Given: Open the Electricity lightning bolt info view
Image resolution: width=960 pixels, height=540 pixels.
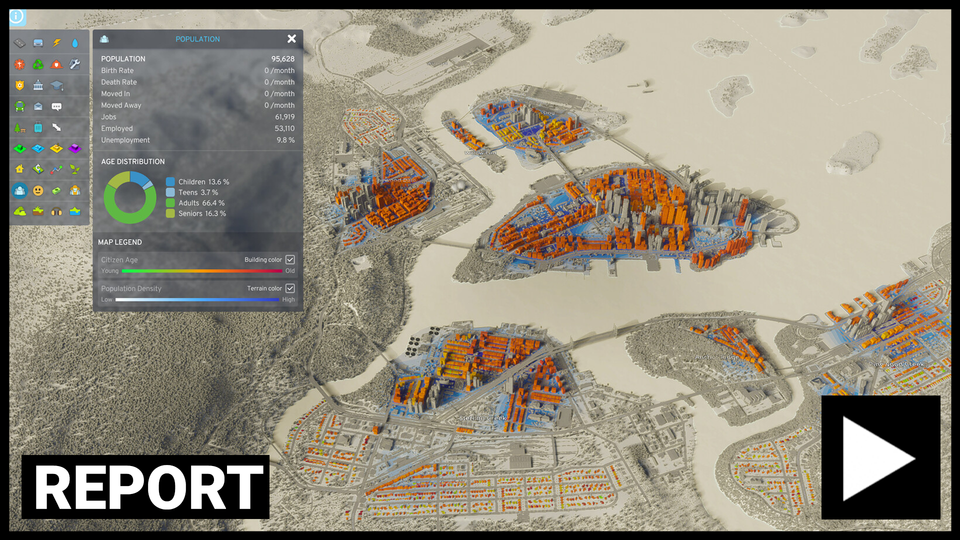Looking at the screenshot, I should (x=56, y=43).
